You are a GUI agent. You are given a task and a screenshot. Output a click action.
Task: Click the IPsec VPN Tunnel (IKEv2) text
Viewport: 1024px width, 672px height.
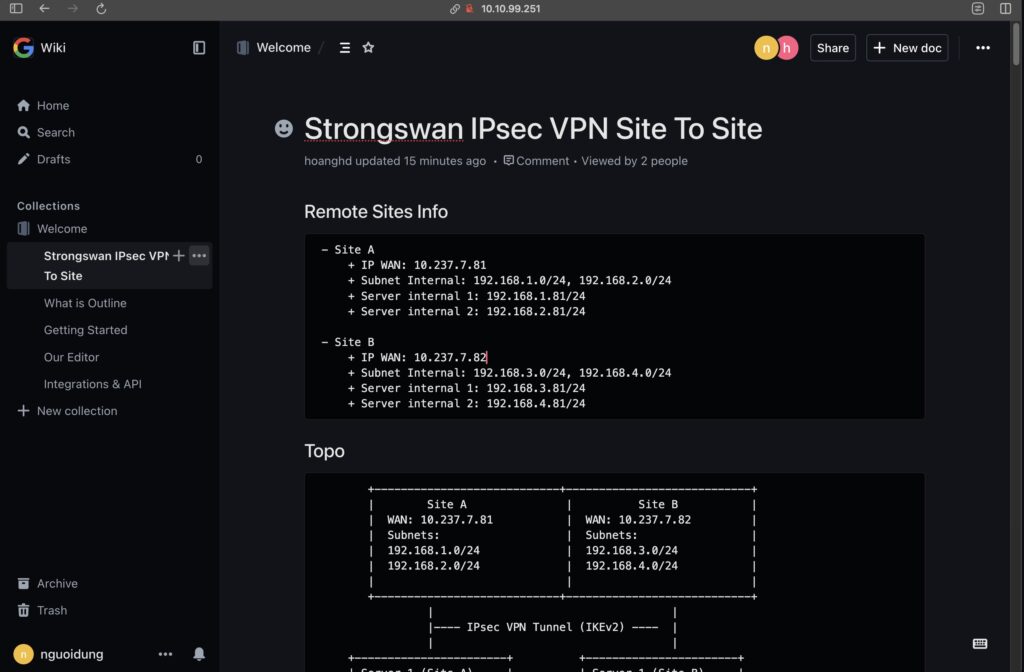pyautogui.click(x=545, y=627)
